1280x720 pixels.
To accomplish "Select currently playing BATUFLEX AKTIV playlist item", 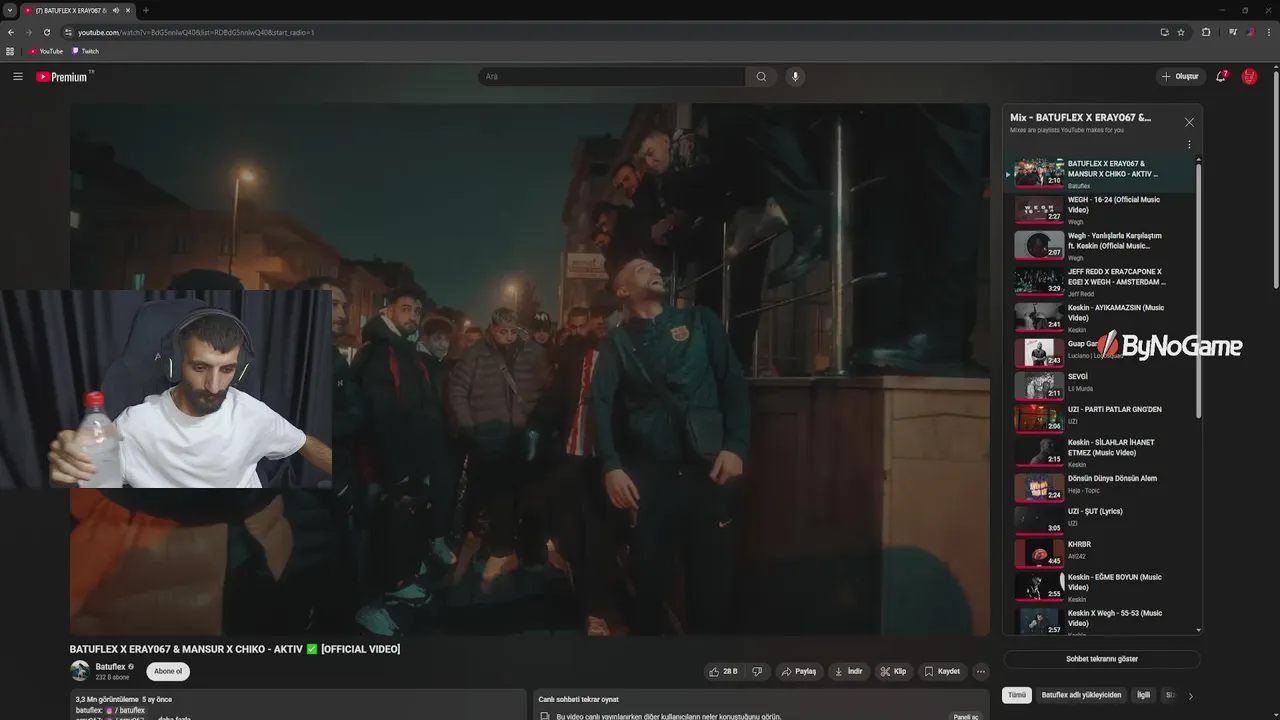I will [x=1100, y=174].
